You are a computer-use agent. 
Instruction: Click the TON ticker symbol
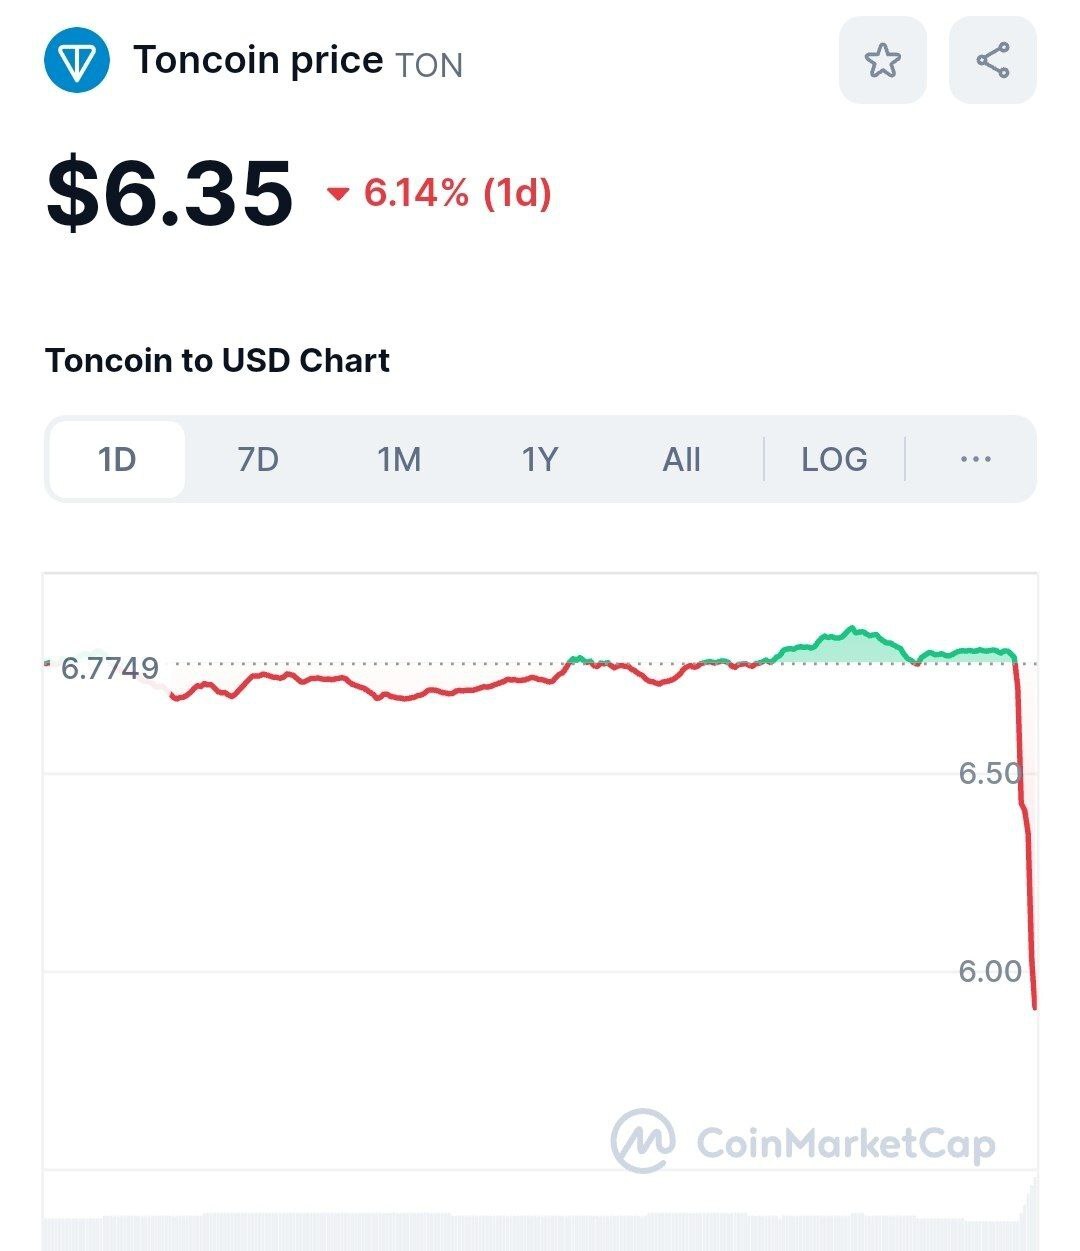(429, 66)
